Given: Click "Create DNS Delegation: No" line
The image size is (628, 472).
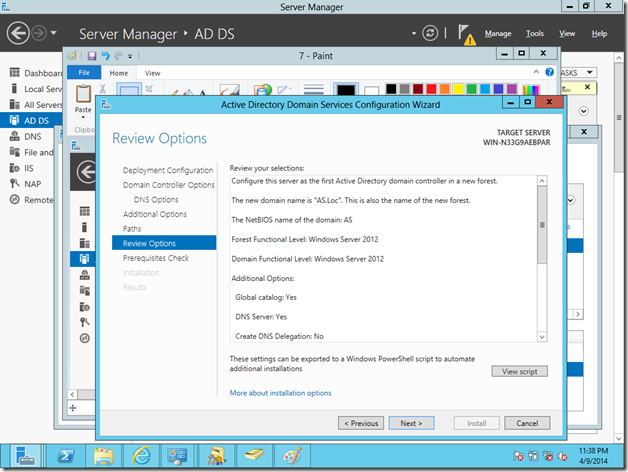Looking at the screenshot, I should pos(280,336).
